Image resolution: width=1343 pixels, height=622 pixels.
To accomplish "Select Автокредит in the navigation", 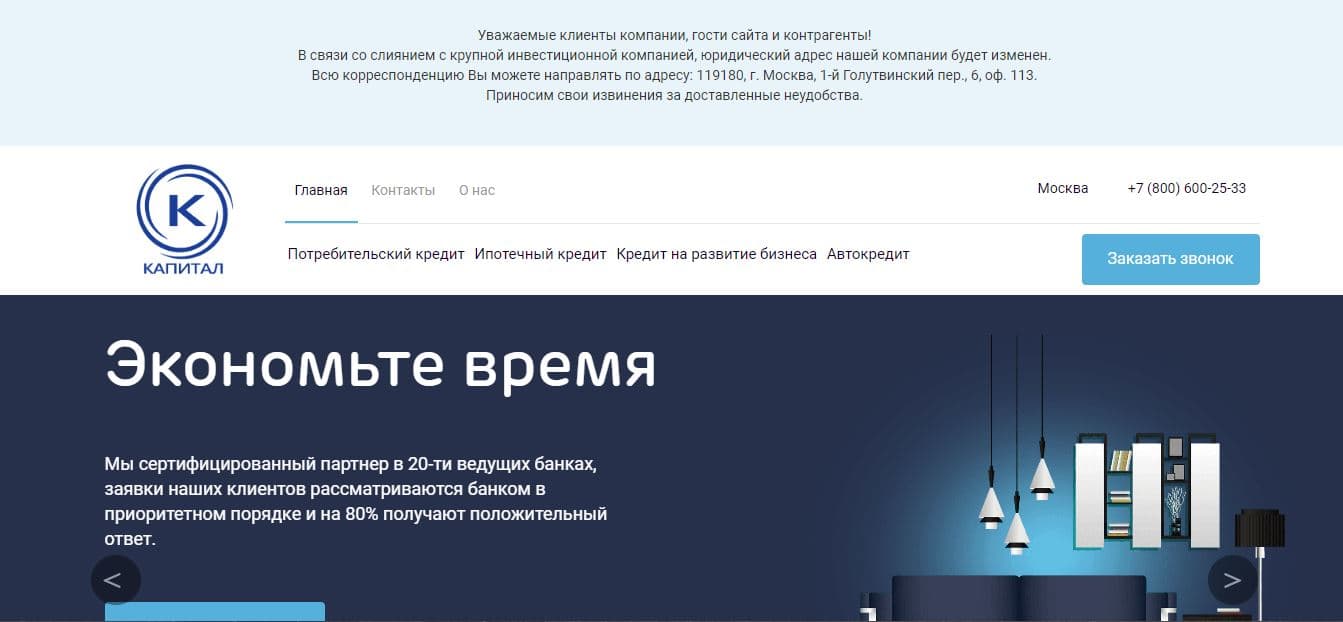I will point(868,253).
